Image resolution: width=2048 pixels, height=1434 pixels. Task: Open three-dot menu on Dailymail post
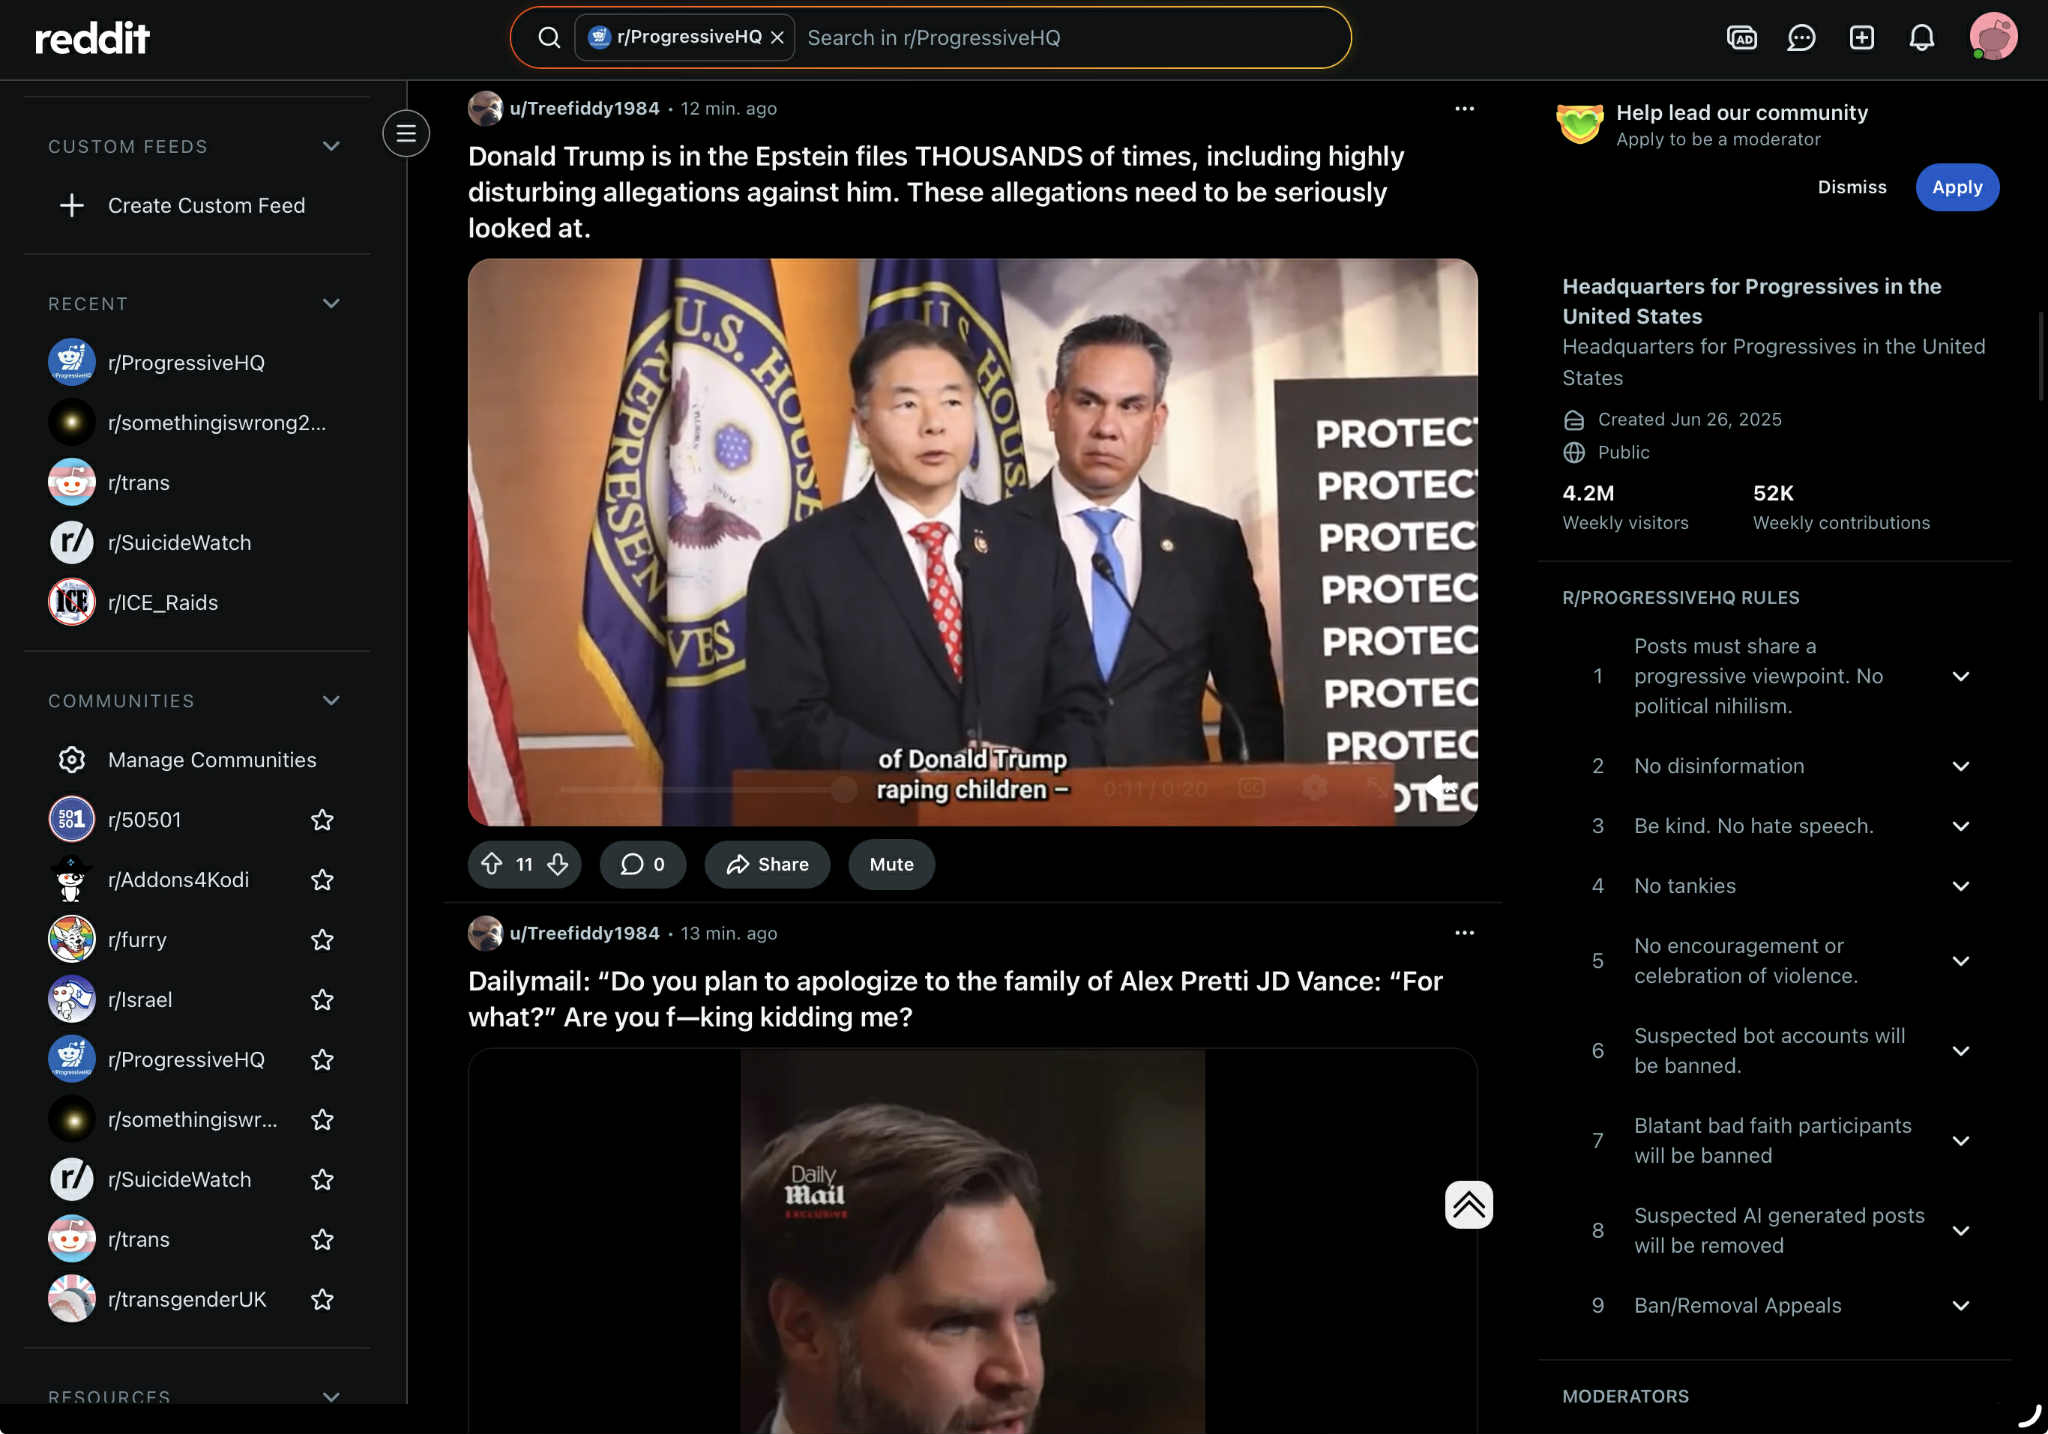(1464, 933)
